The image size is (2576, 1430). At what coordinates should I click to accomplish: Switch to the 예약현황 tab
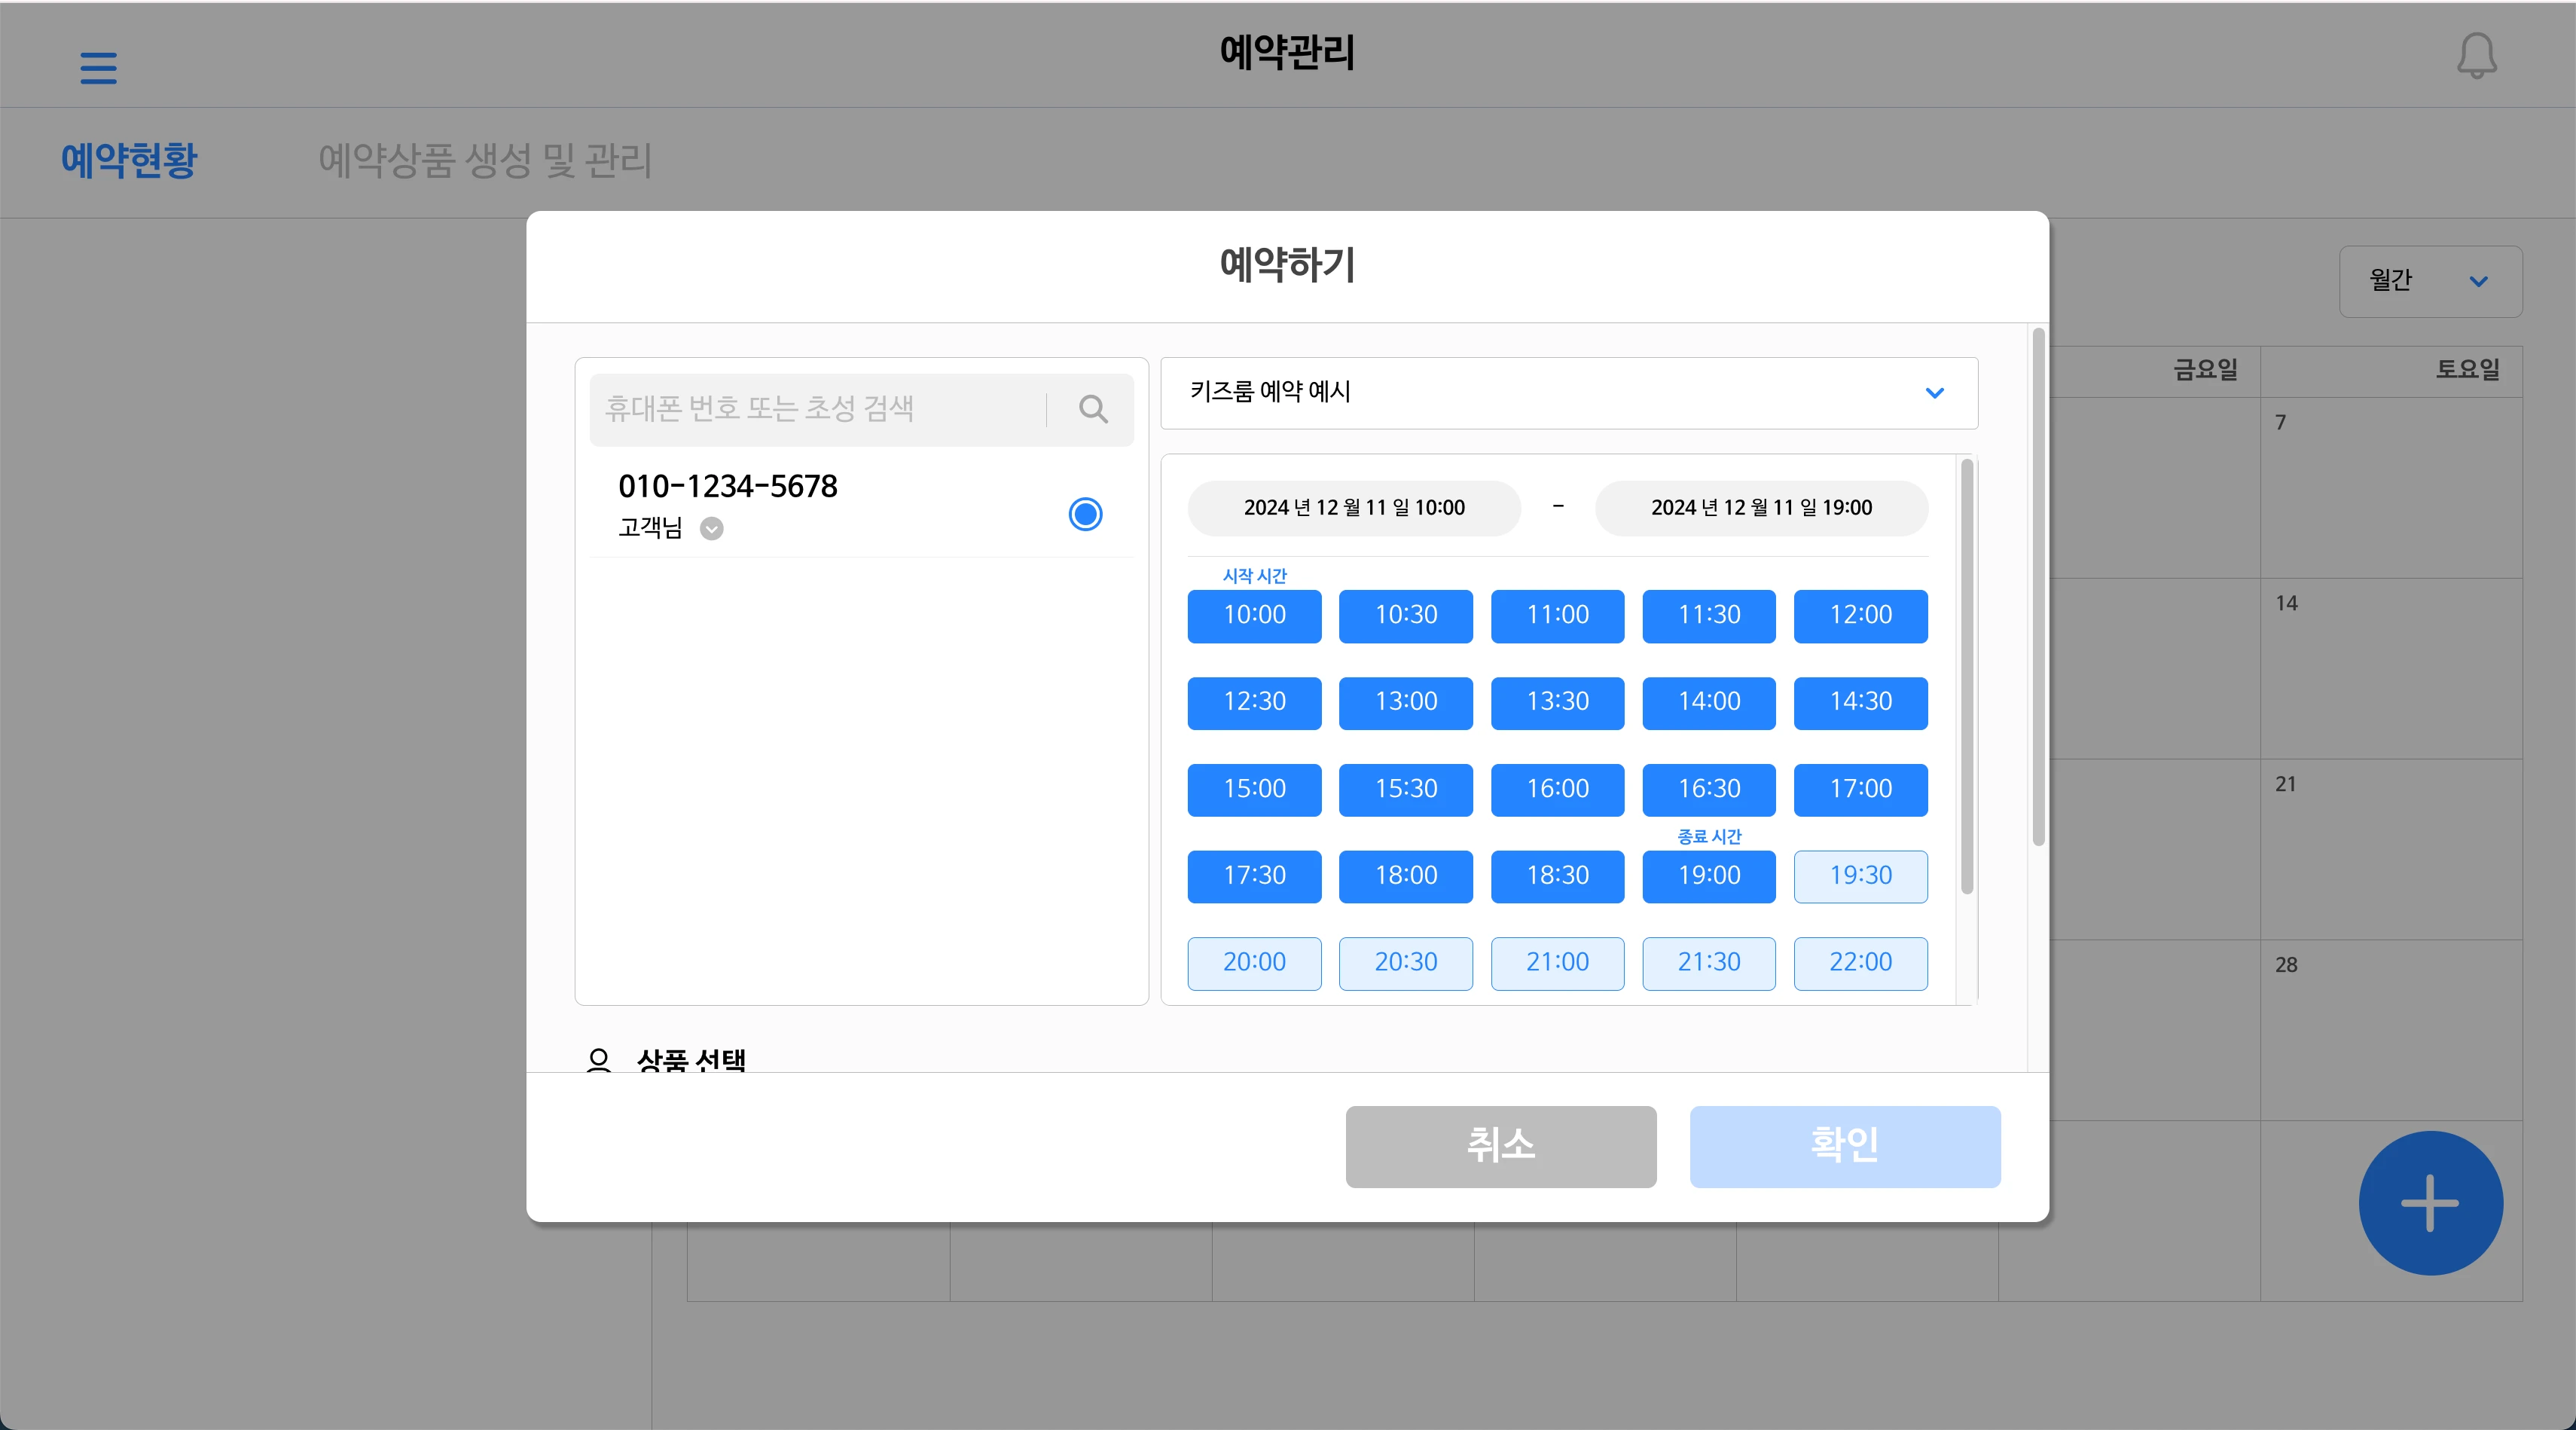coord(129,160)
